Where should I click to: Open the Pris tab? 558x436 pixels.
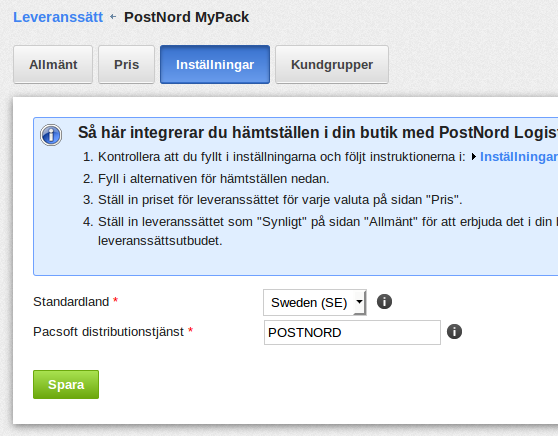coord(126,64)
